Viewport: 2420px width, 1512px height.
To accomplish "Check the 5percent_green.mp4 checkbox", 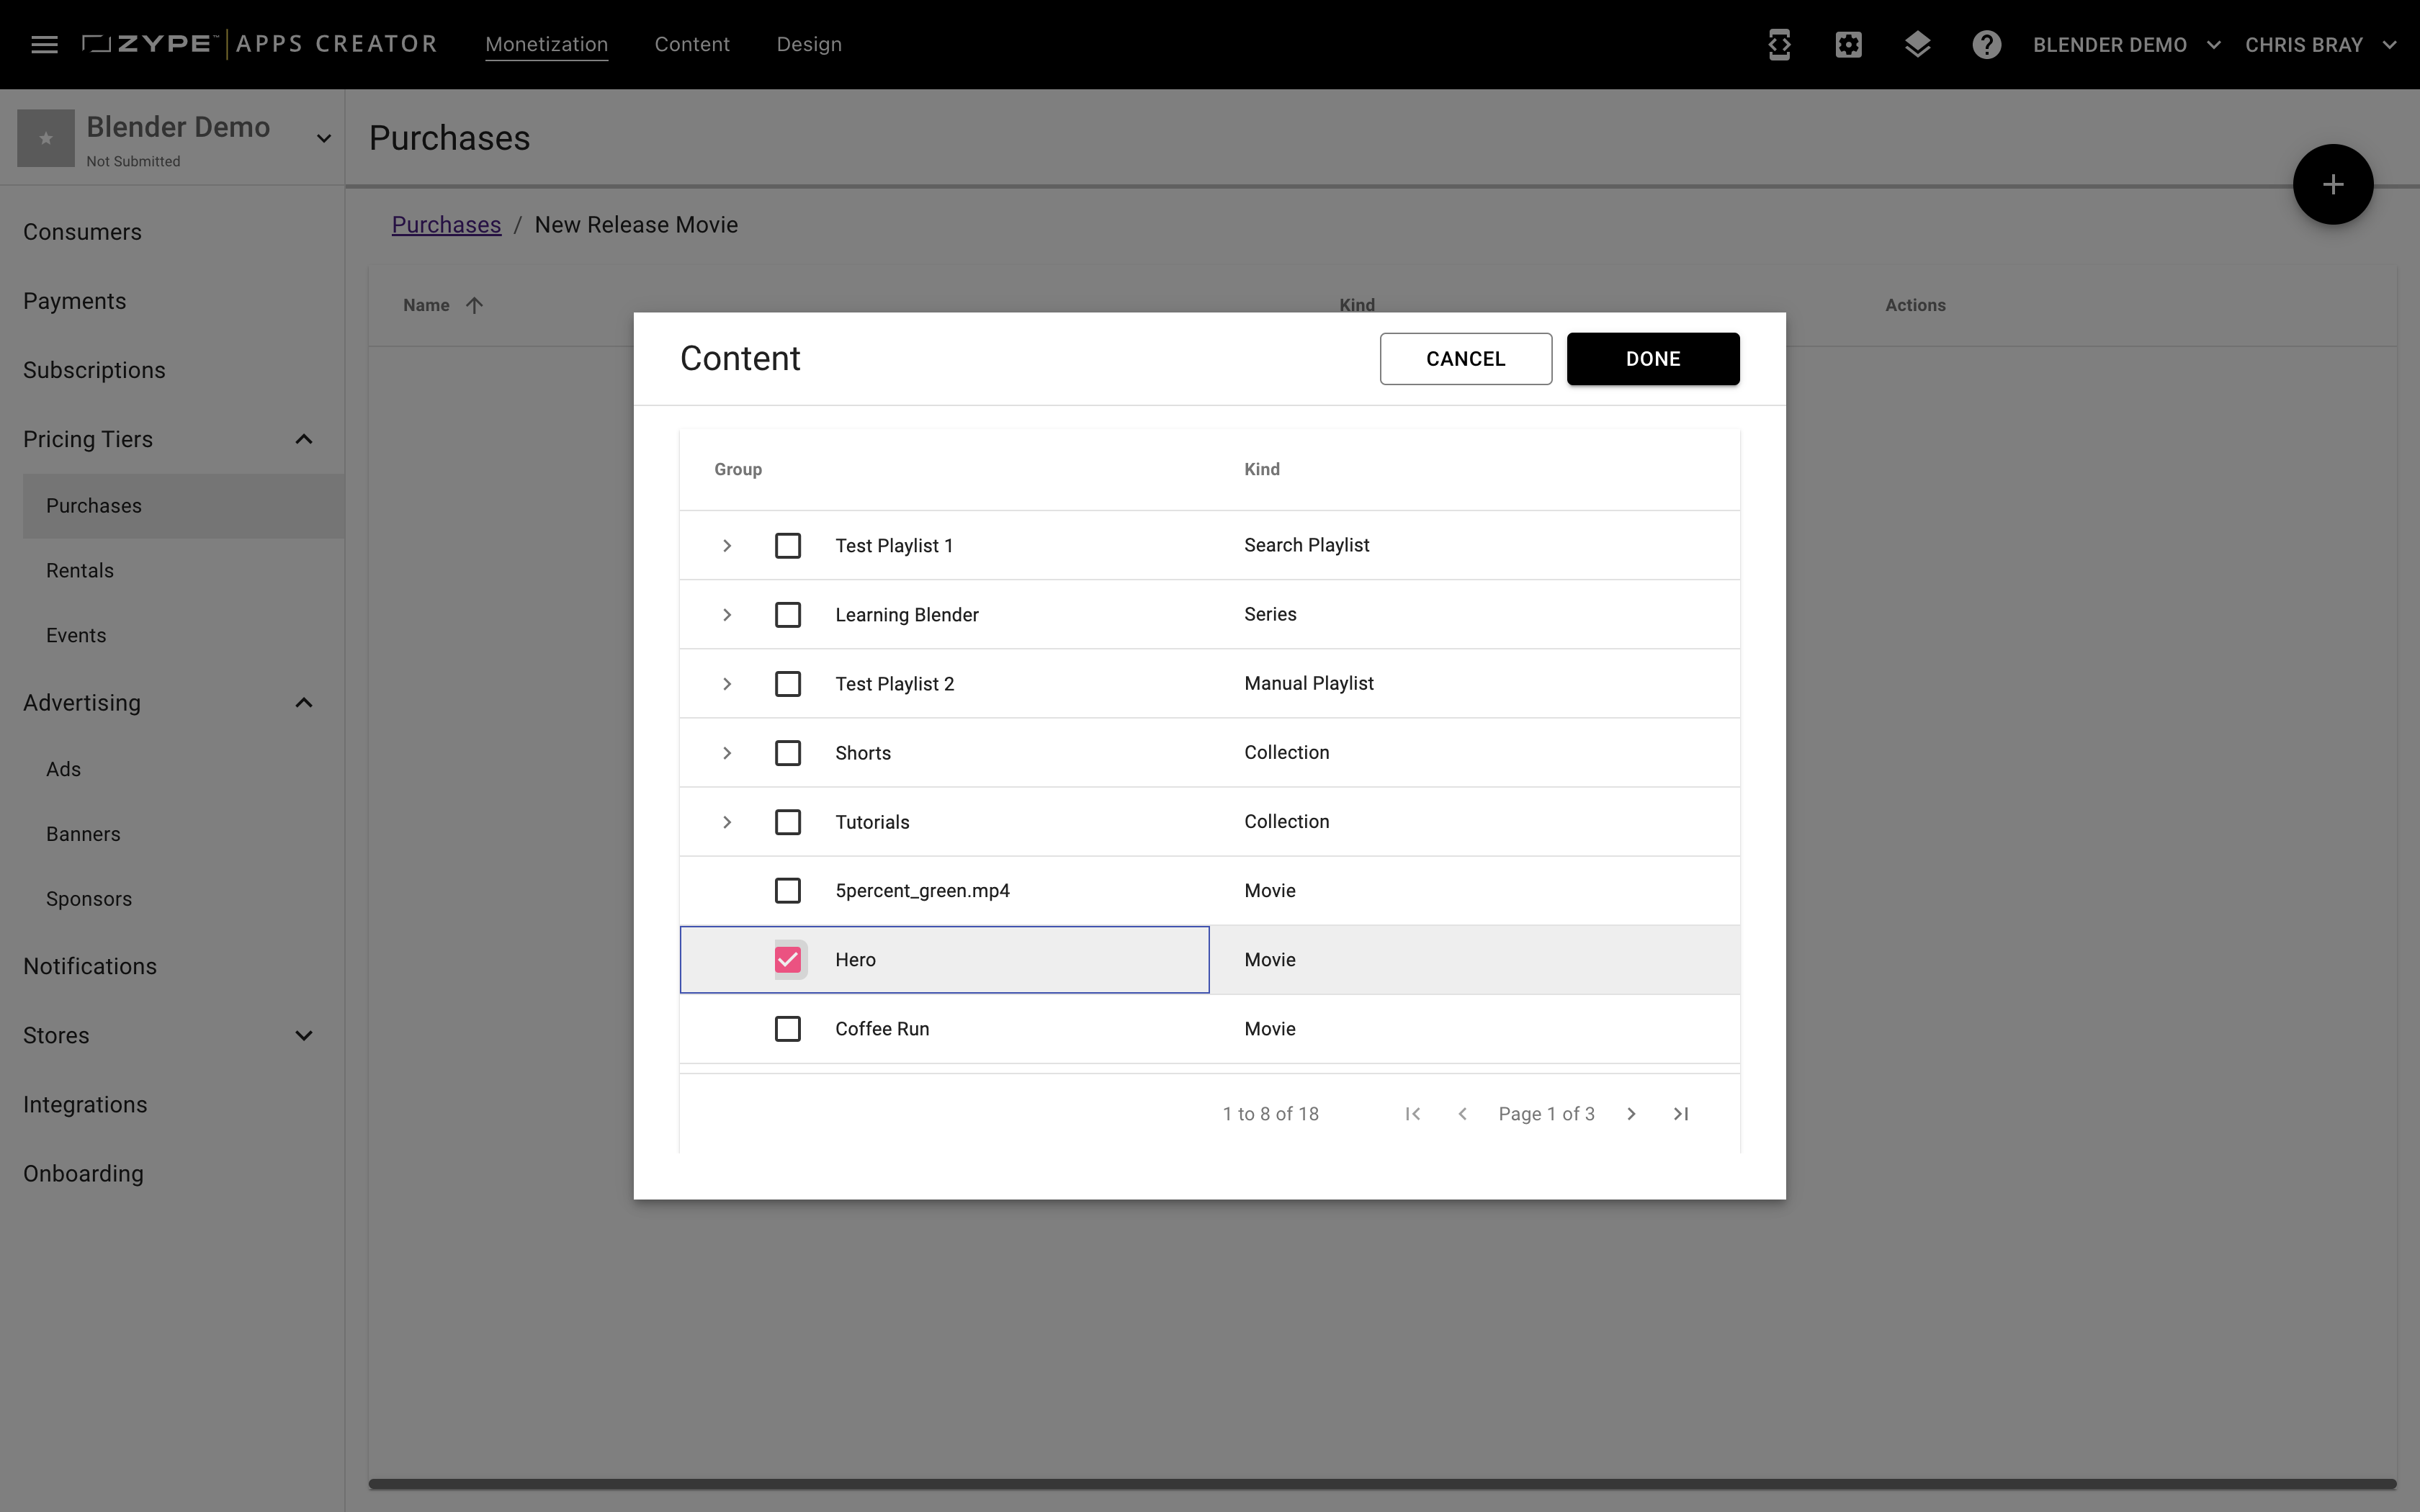I will pyautogui.click(x=788, y=890).
